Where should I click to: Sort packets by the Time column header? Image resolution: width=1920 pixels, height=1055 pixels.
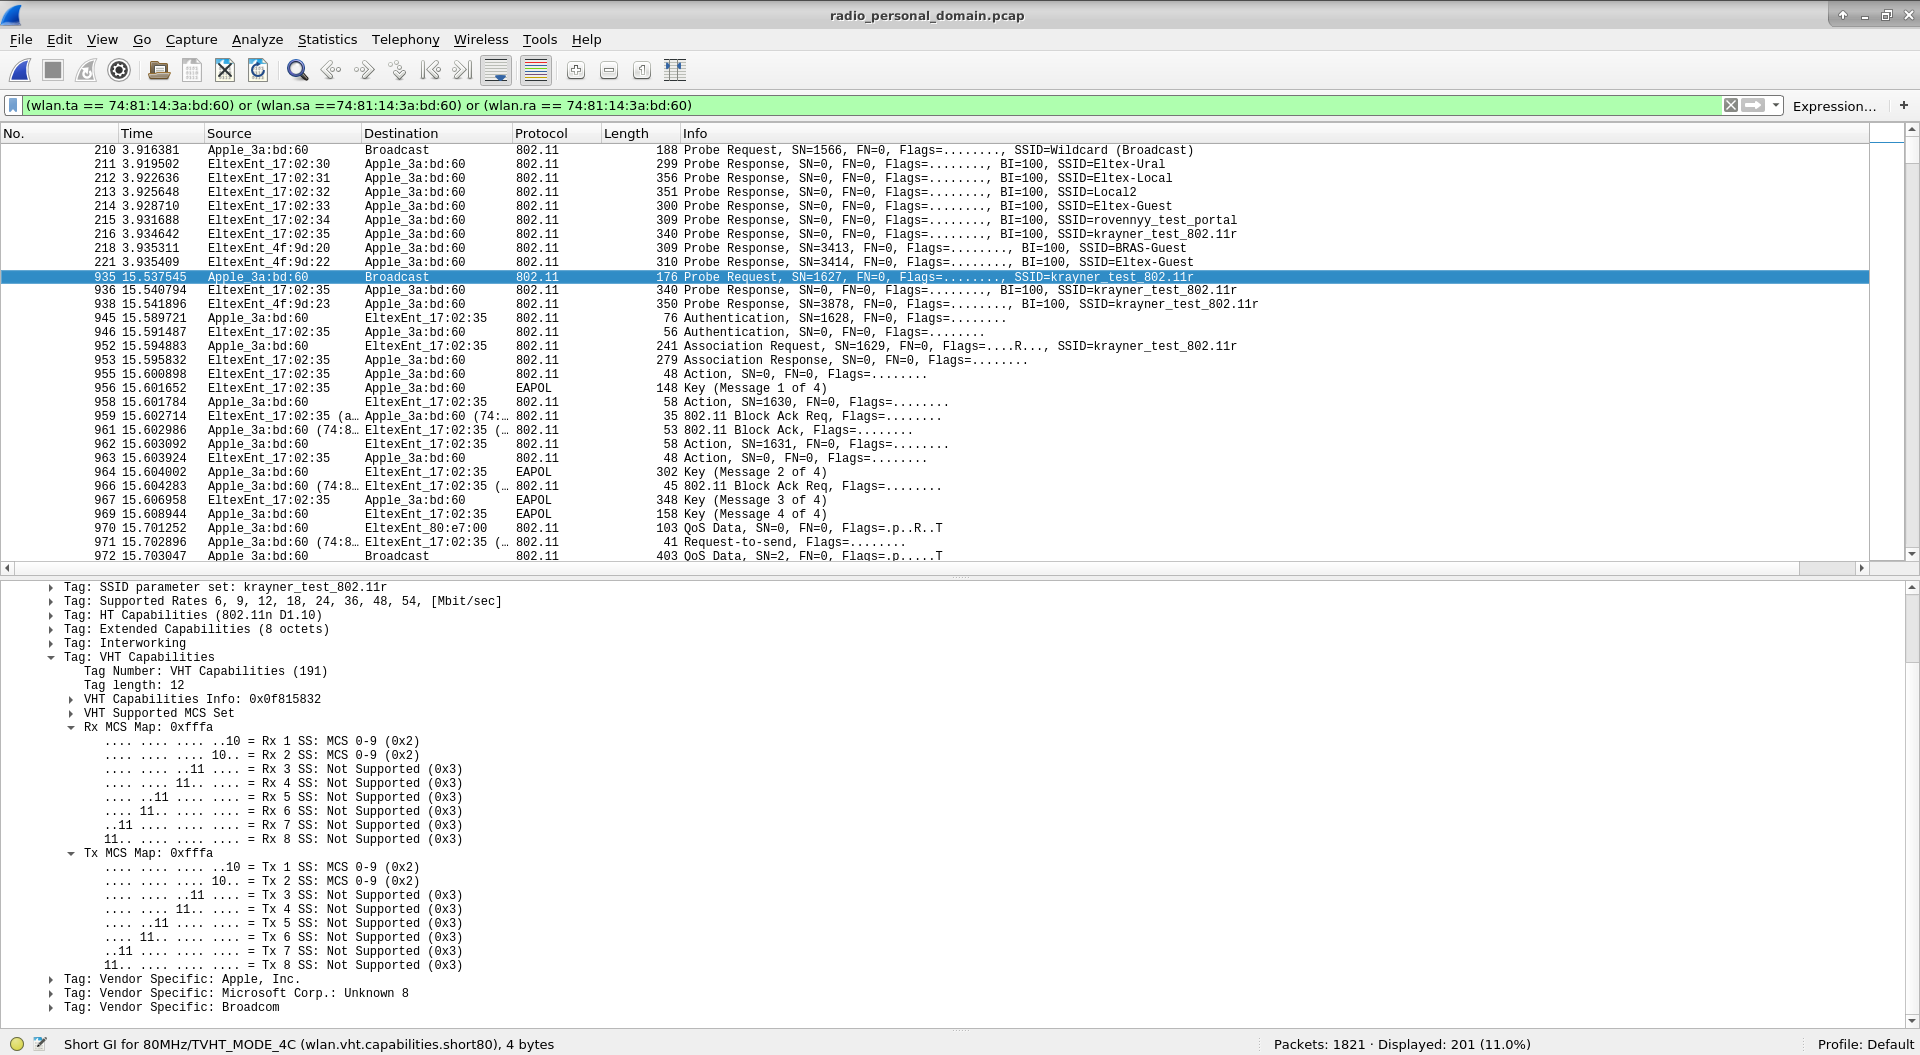160,133
